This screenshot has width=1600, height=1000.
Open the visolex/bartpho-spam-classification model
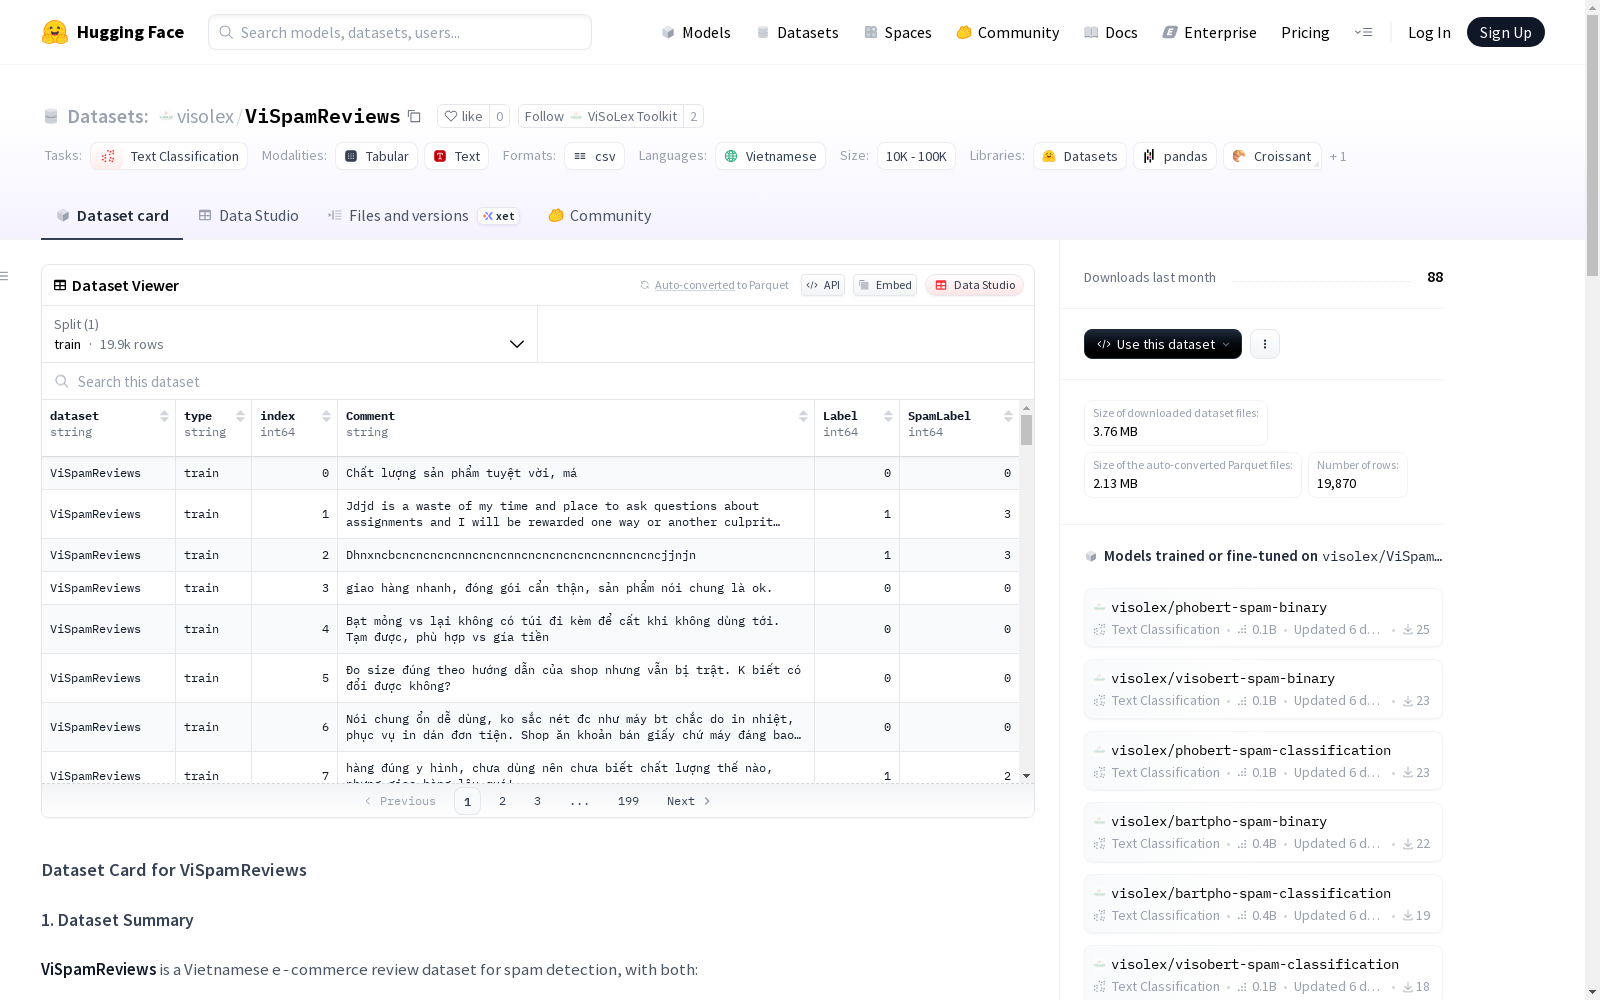pyautogui.click(x=1263, y=904)
